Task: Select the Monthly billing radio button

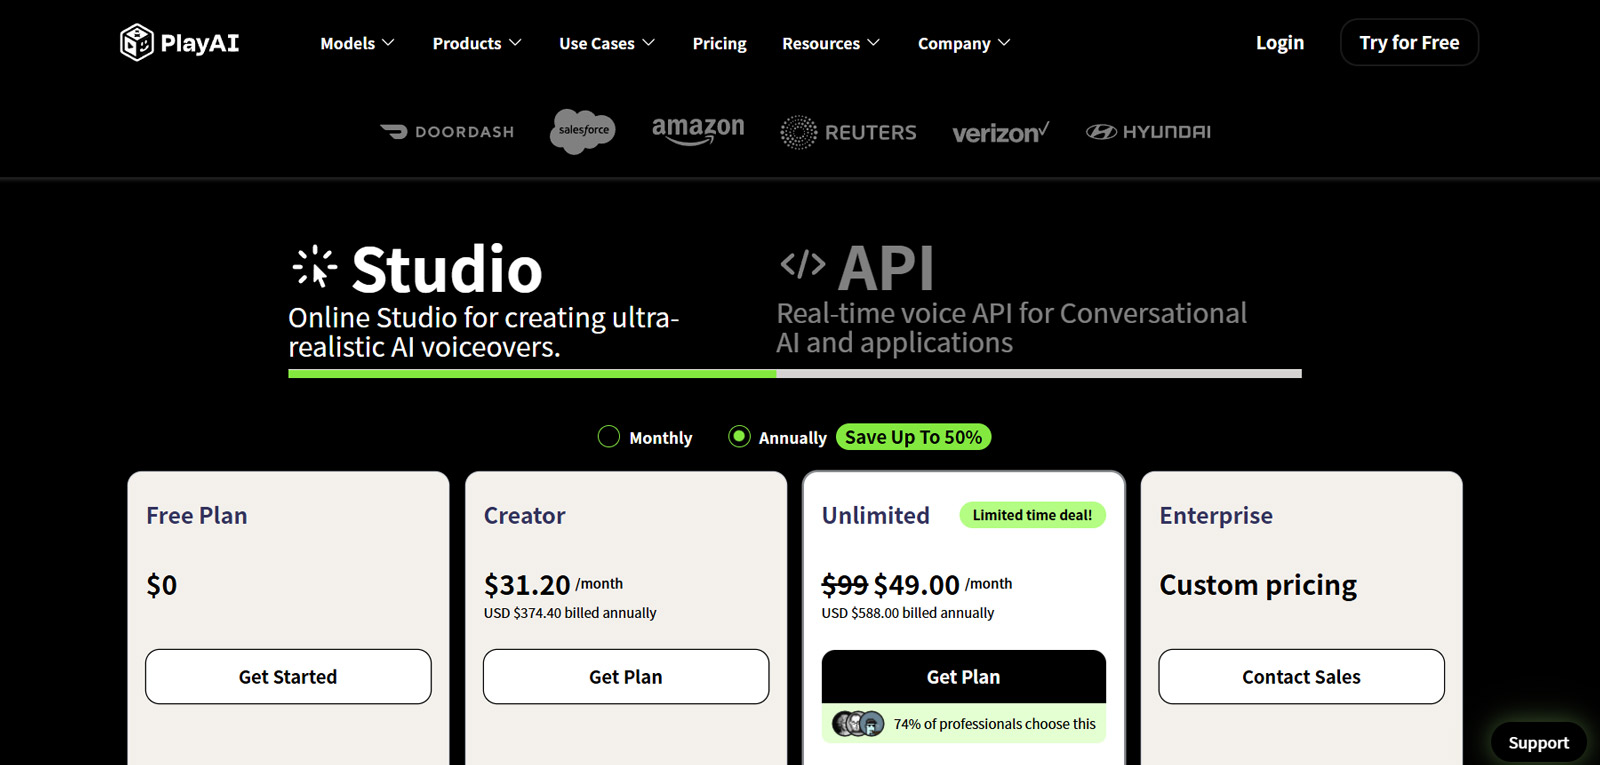Action: point(608,437)
